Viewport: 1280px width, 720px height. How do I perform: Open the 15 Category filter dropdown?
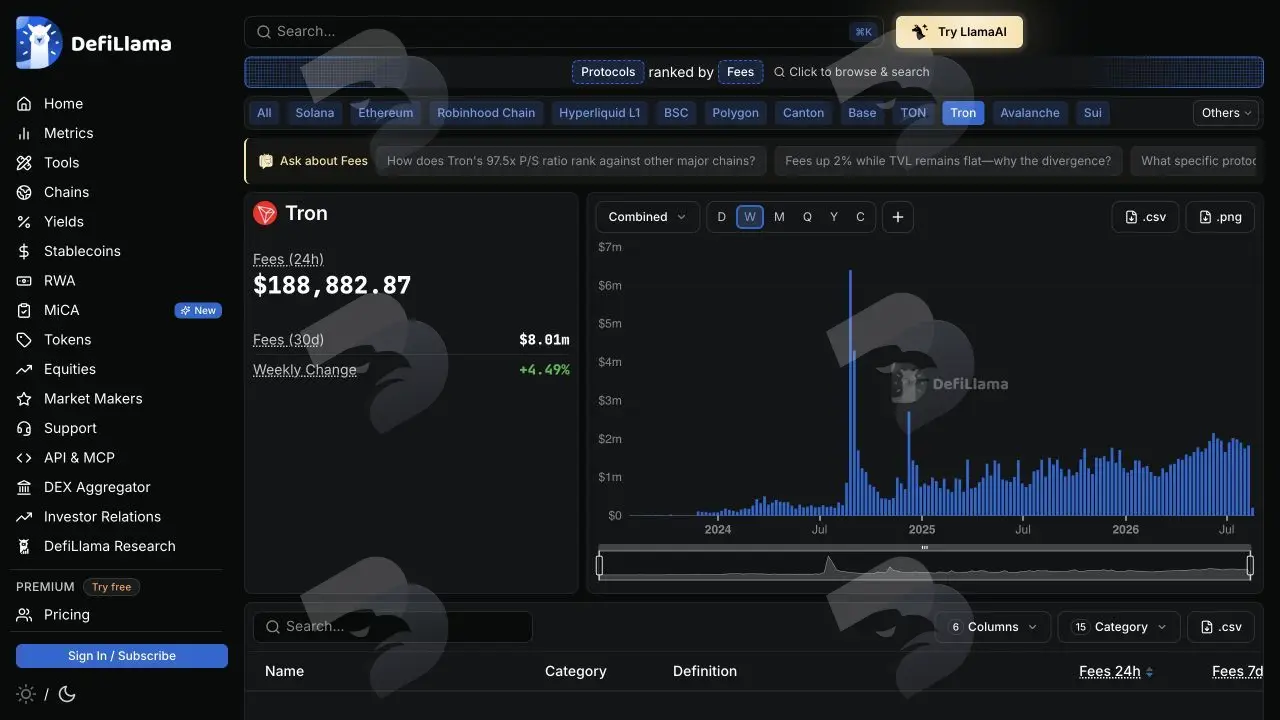point(1119,627)
